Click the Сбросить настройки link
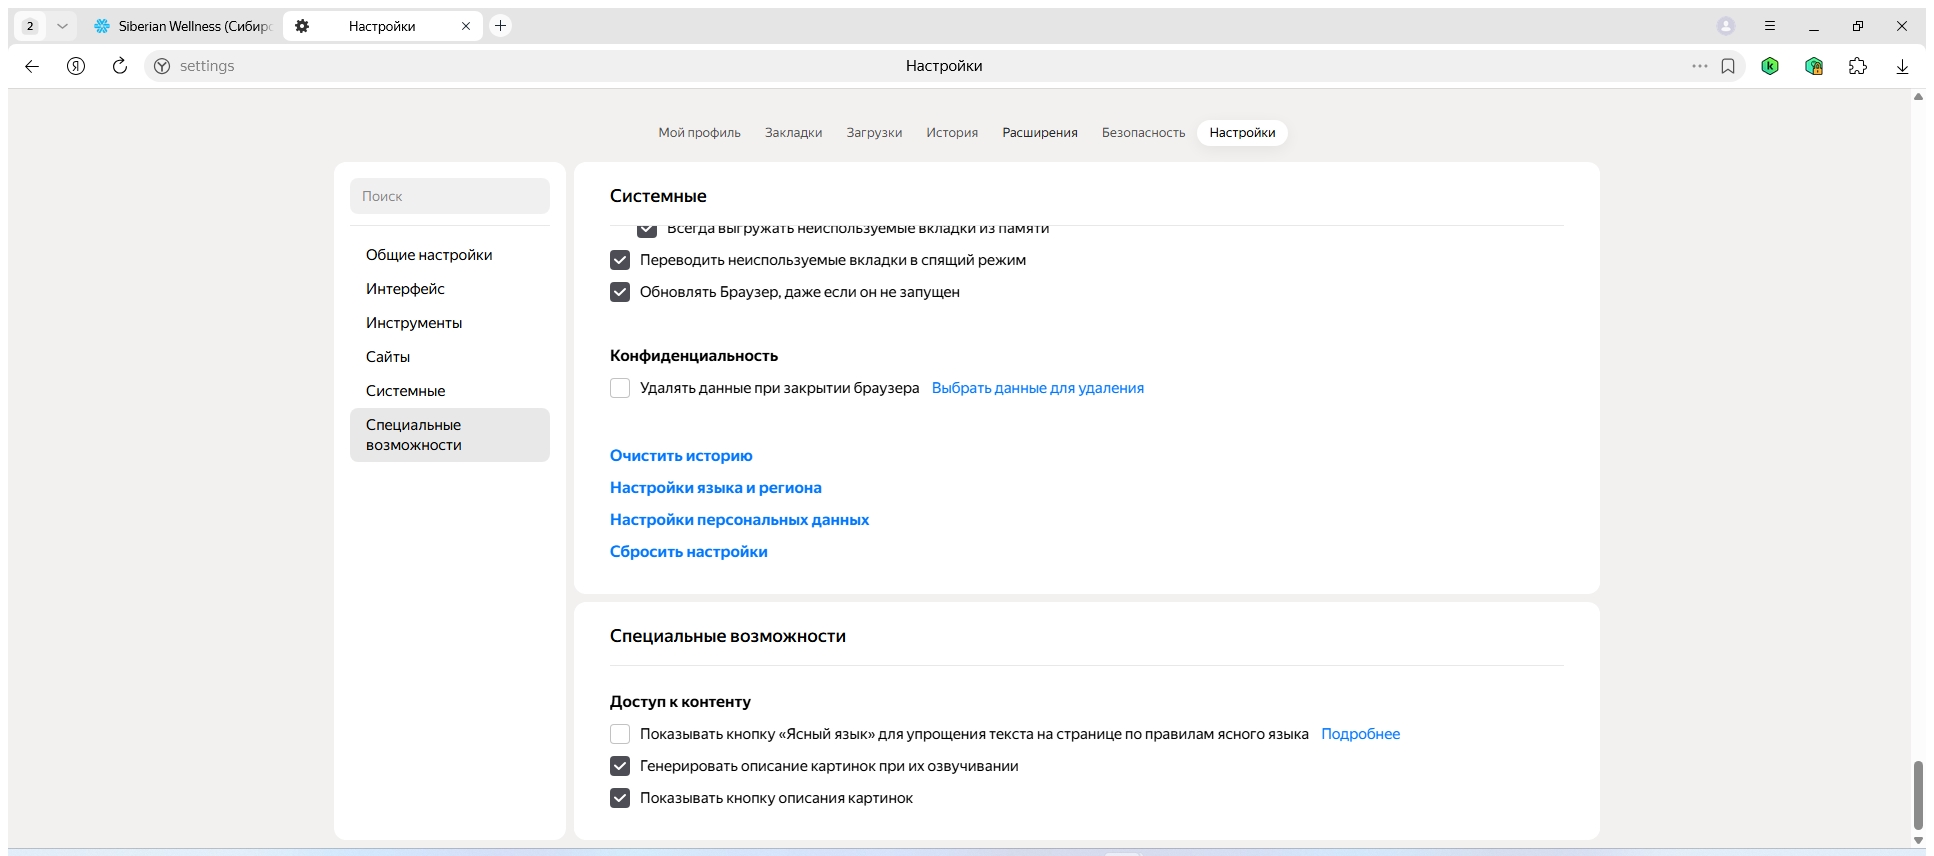The image size is (1934, 856). [689, 552]
